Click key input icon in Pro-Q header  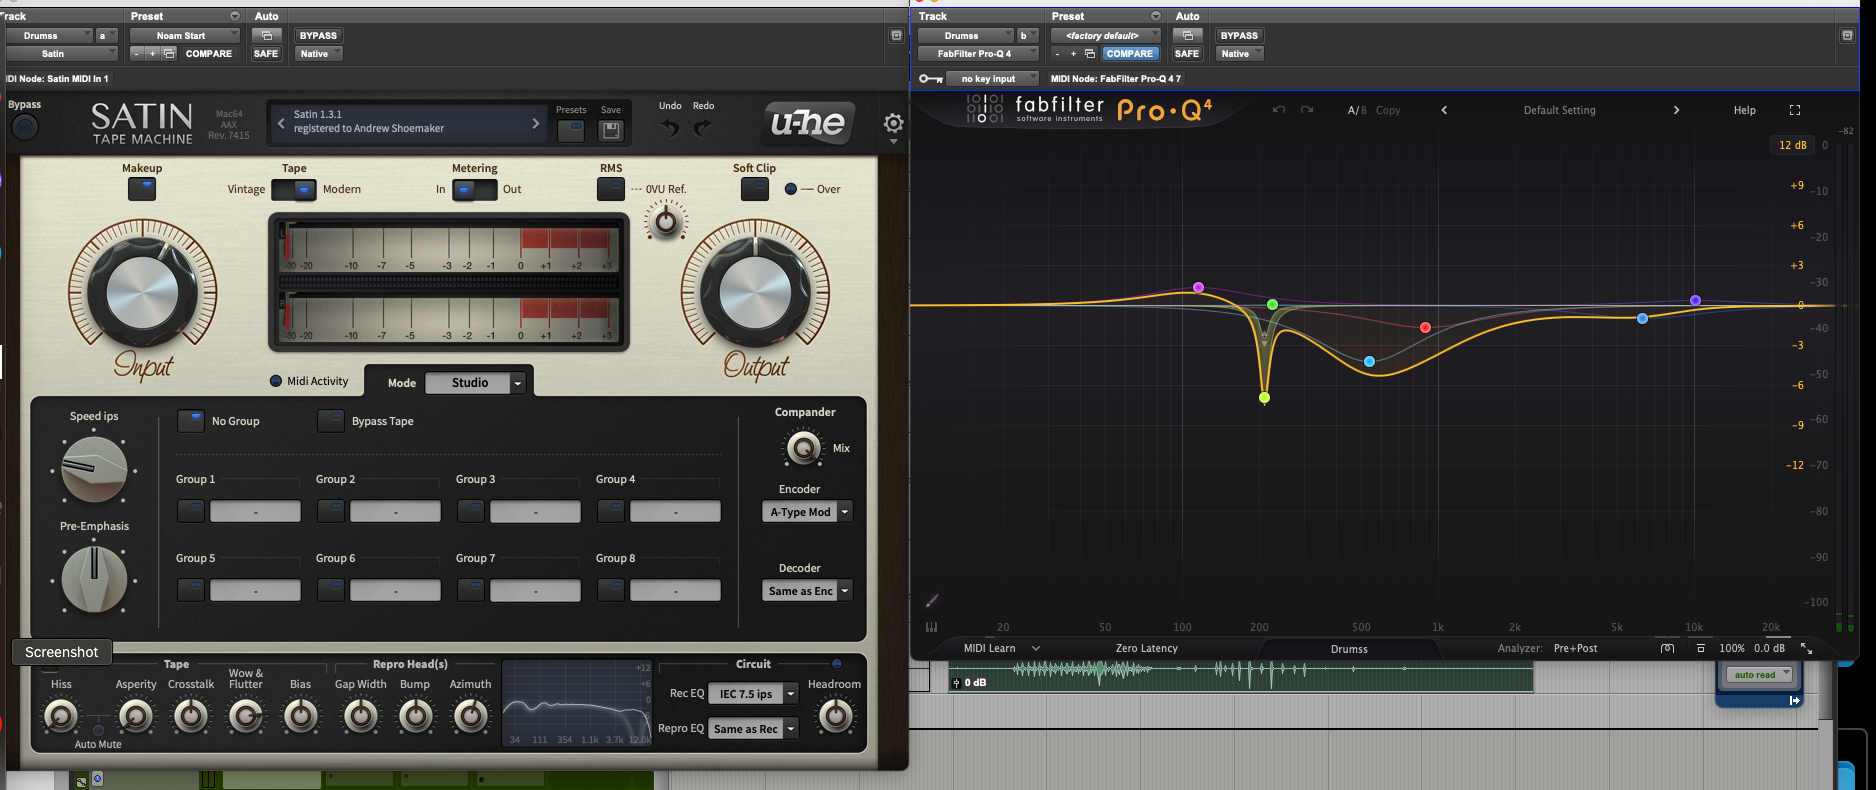pyautogui.click(x=930, y=78)
